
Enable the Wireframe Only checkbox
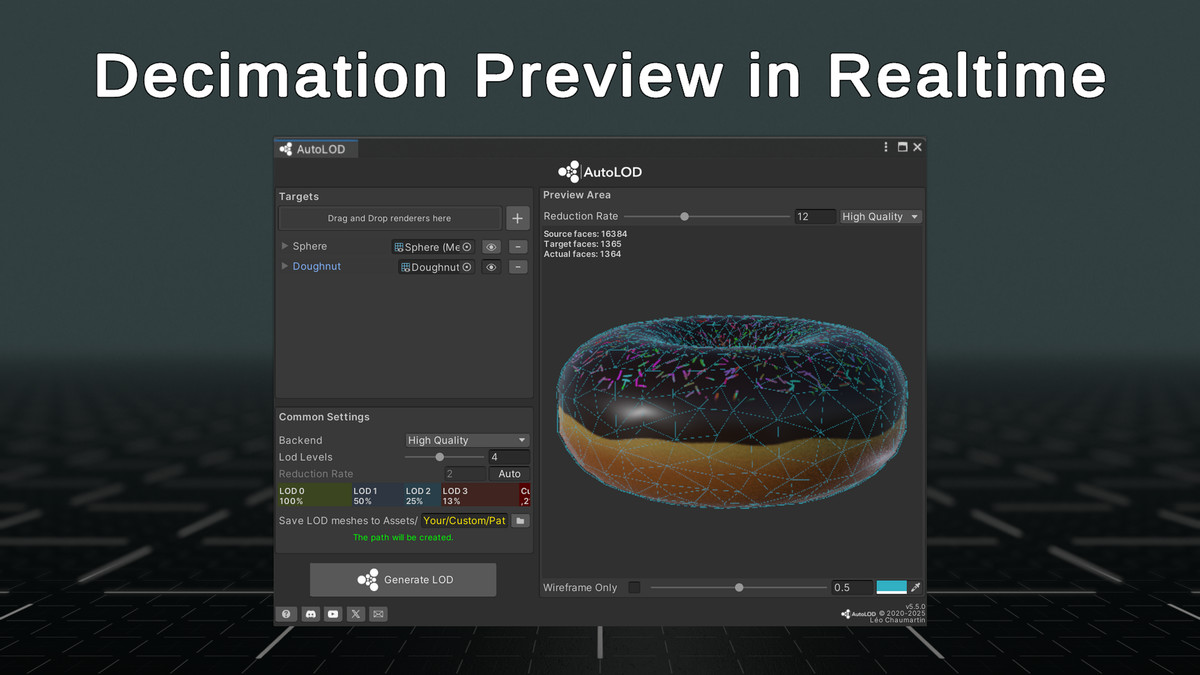pyautogui.click(x=634, y=587)
